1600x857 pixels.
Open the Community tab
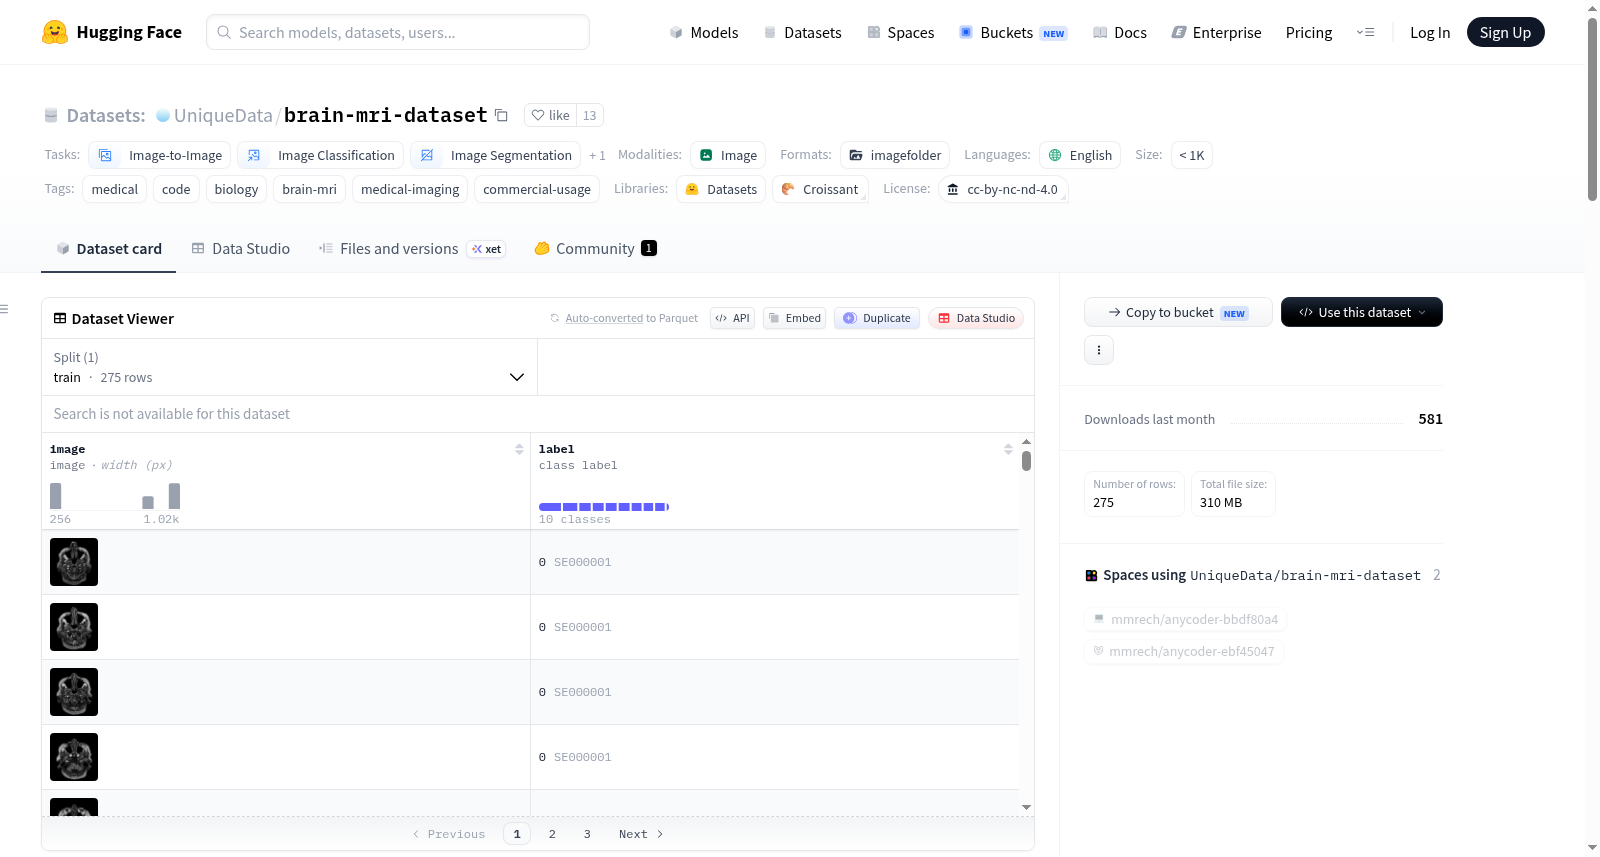(x=595, y=249)
